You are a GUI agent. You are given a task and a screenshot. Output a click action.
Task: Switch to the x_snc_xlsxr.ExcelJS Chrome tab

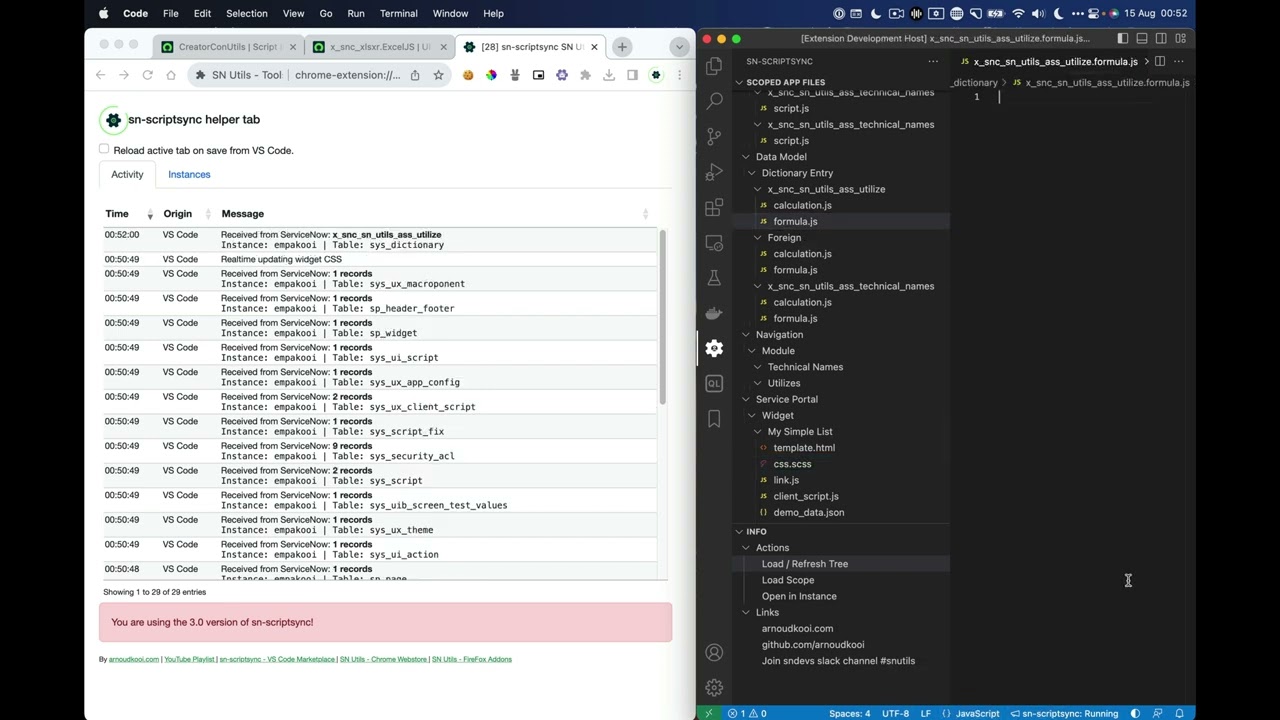379,47
